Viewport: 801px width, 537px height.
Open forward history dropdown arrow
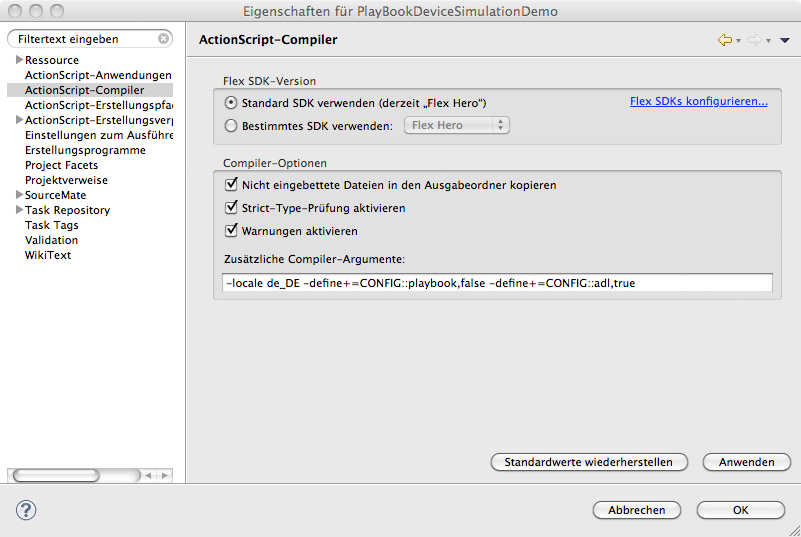[x=768, y=41]
